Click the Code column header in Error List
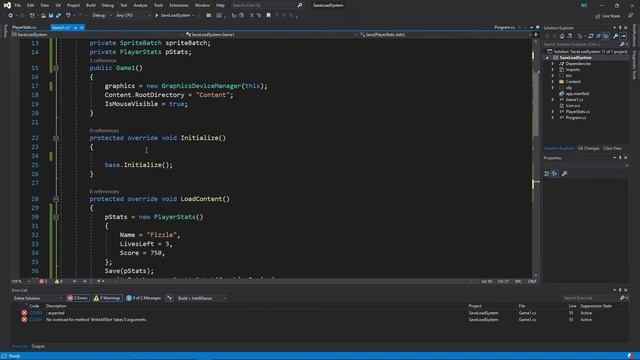 [x=34, y=306]
